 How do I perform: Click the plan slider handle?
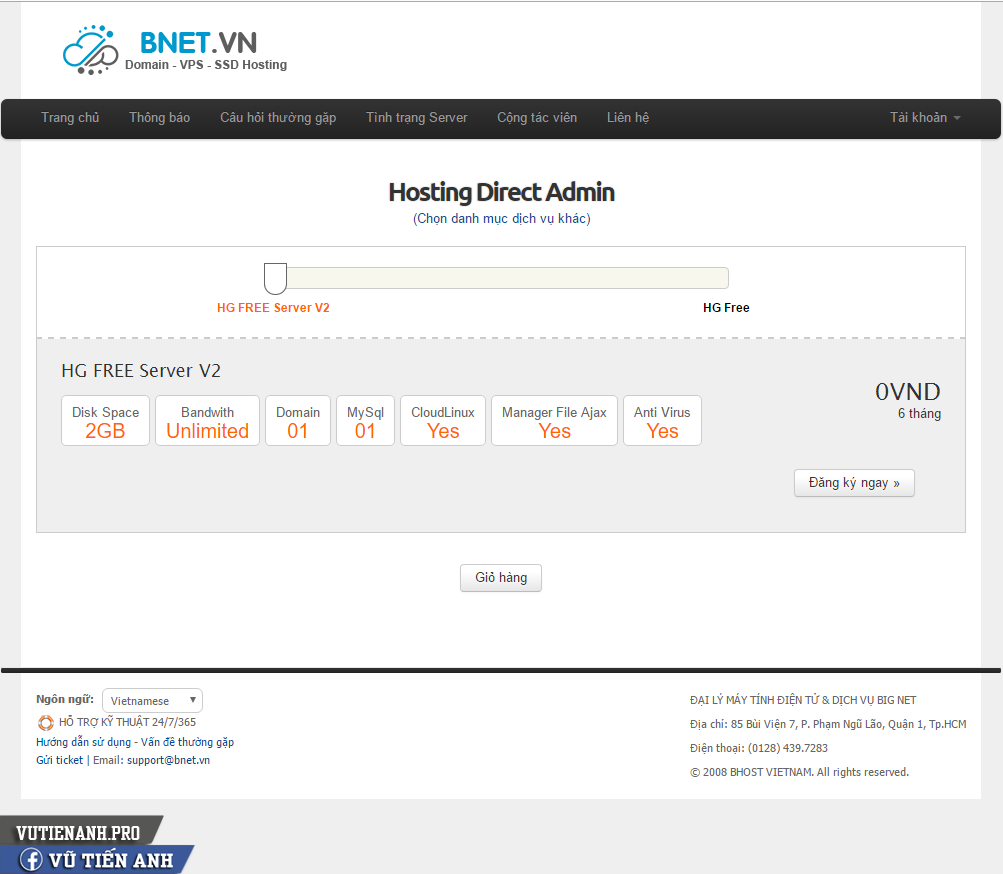coord(275,278)
